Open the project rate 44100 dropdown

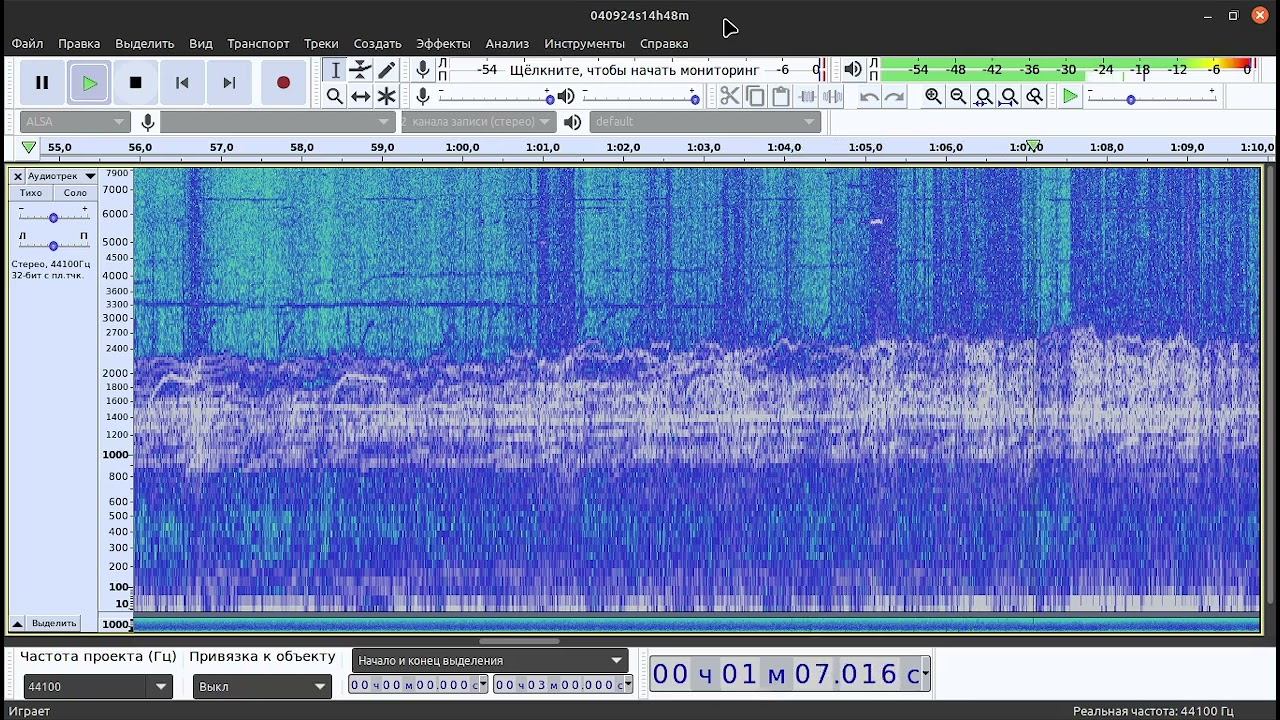tap(160, 687)
